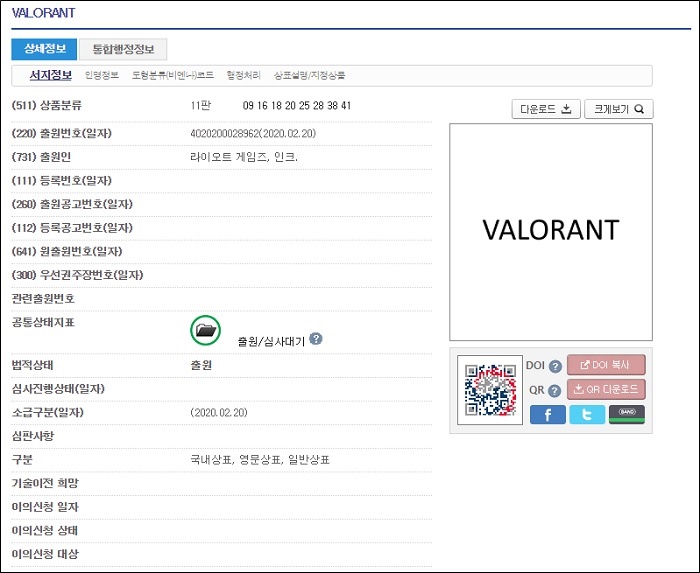Open the 도형분류(비엔나)코드 sub-tab
The image size is (700, 573).
click(x=173, y=76)
